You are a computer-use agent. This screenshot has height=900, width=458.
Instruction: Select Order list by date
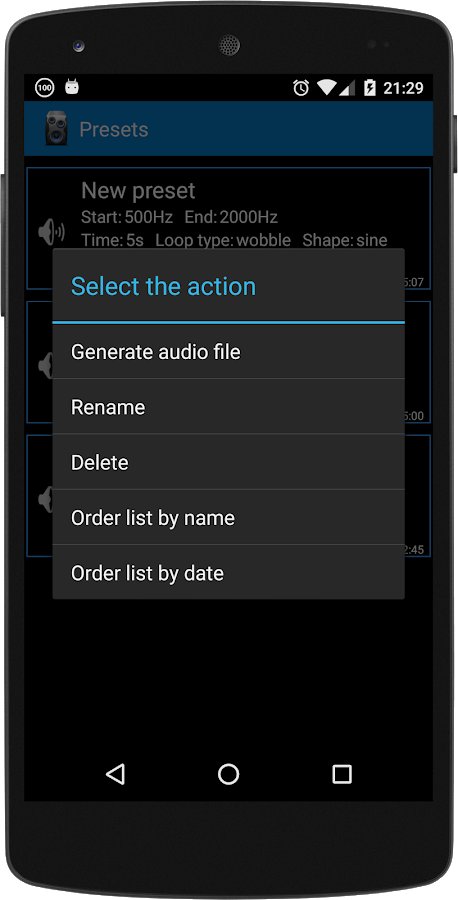pos(228,572)
